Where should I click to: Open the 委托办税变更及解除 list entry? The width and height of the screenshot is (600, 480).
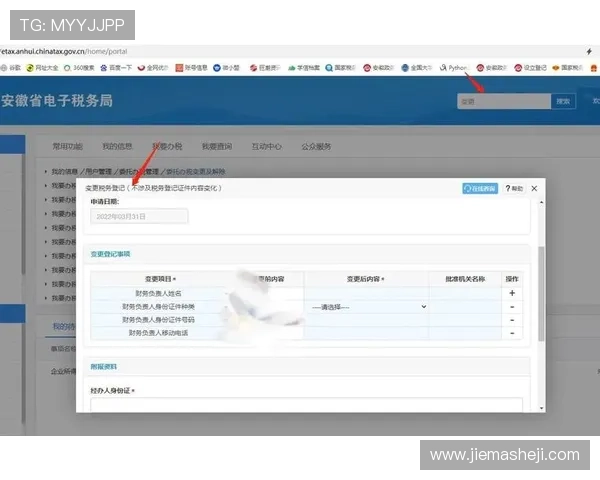tap(138, 171)
